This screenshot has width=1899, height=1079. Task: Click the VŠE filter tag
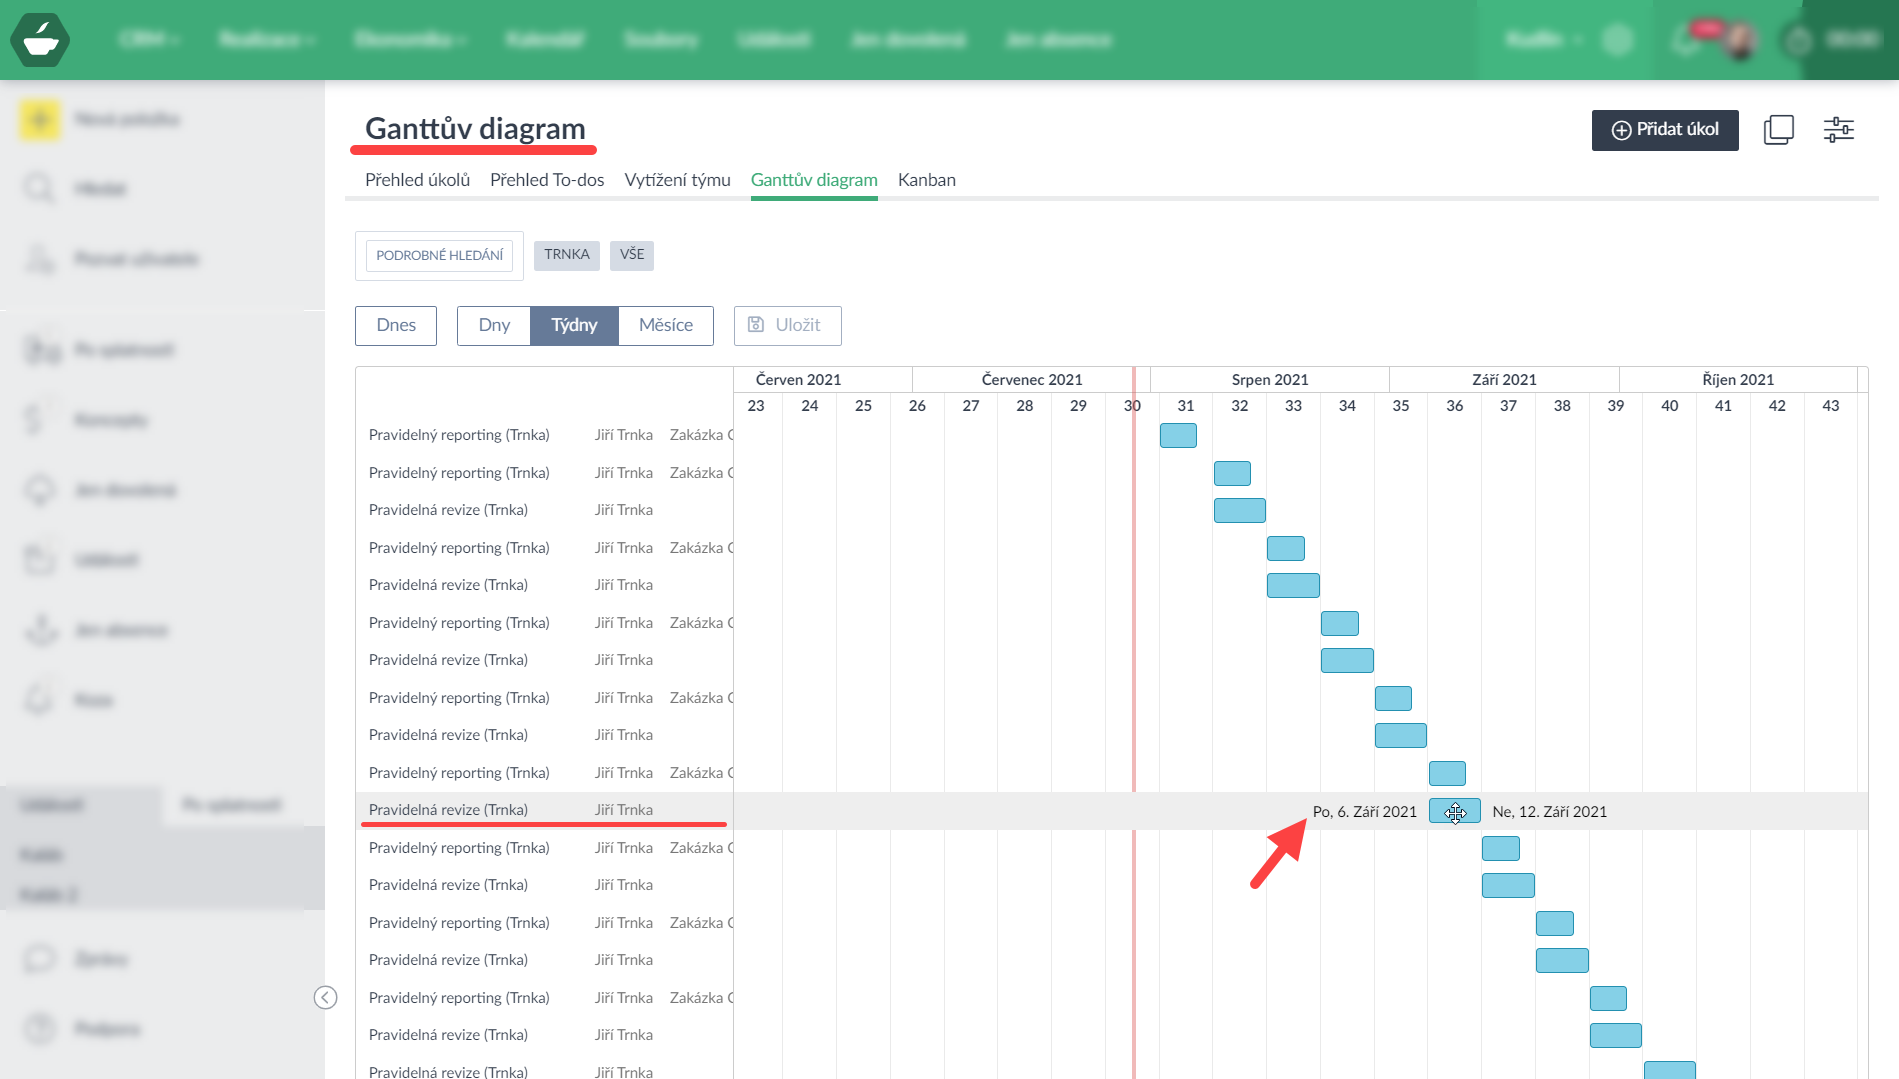[x=632, y=255]
